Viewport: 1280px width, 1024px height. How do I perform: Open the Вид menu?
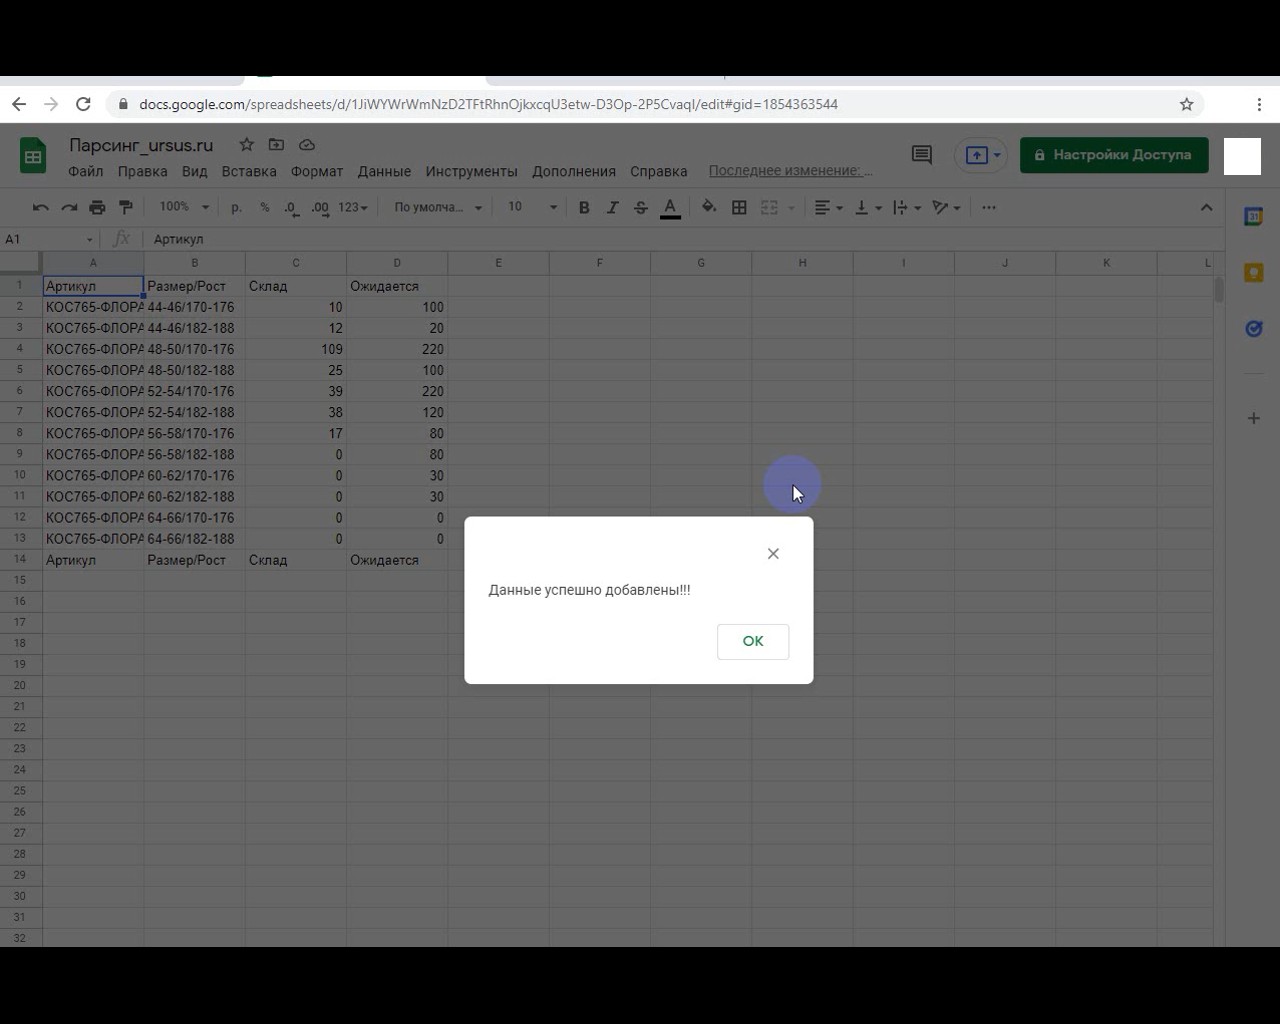point(194,171)
